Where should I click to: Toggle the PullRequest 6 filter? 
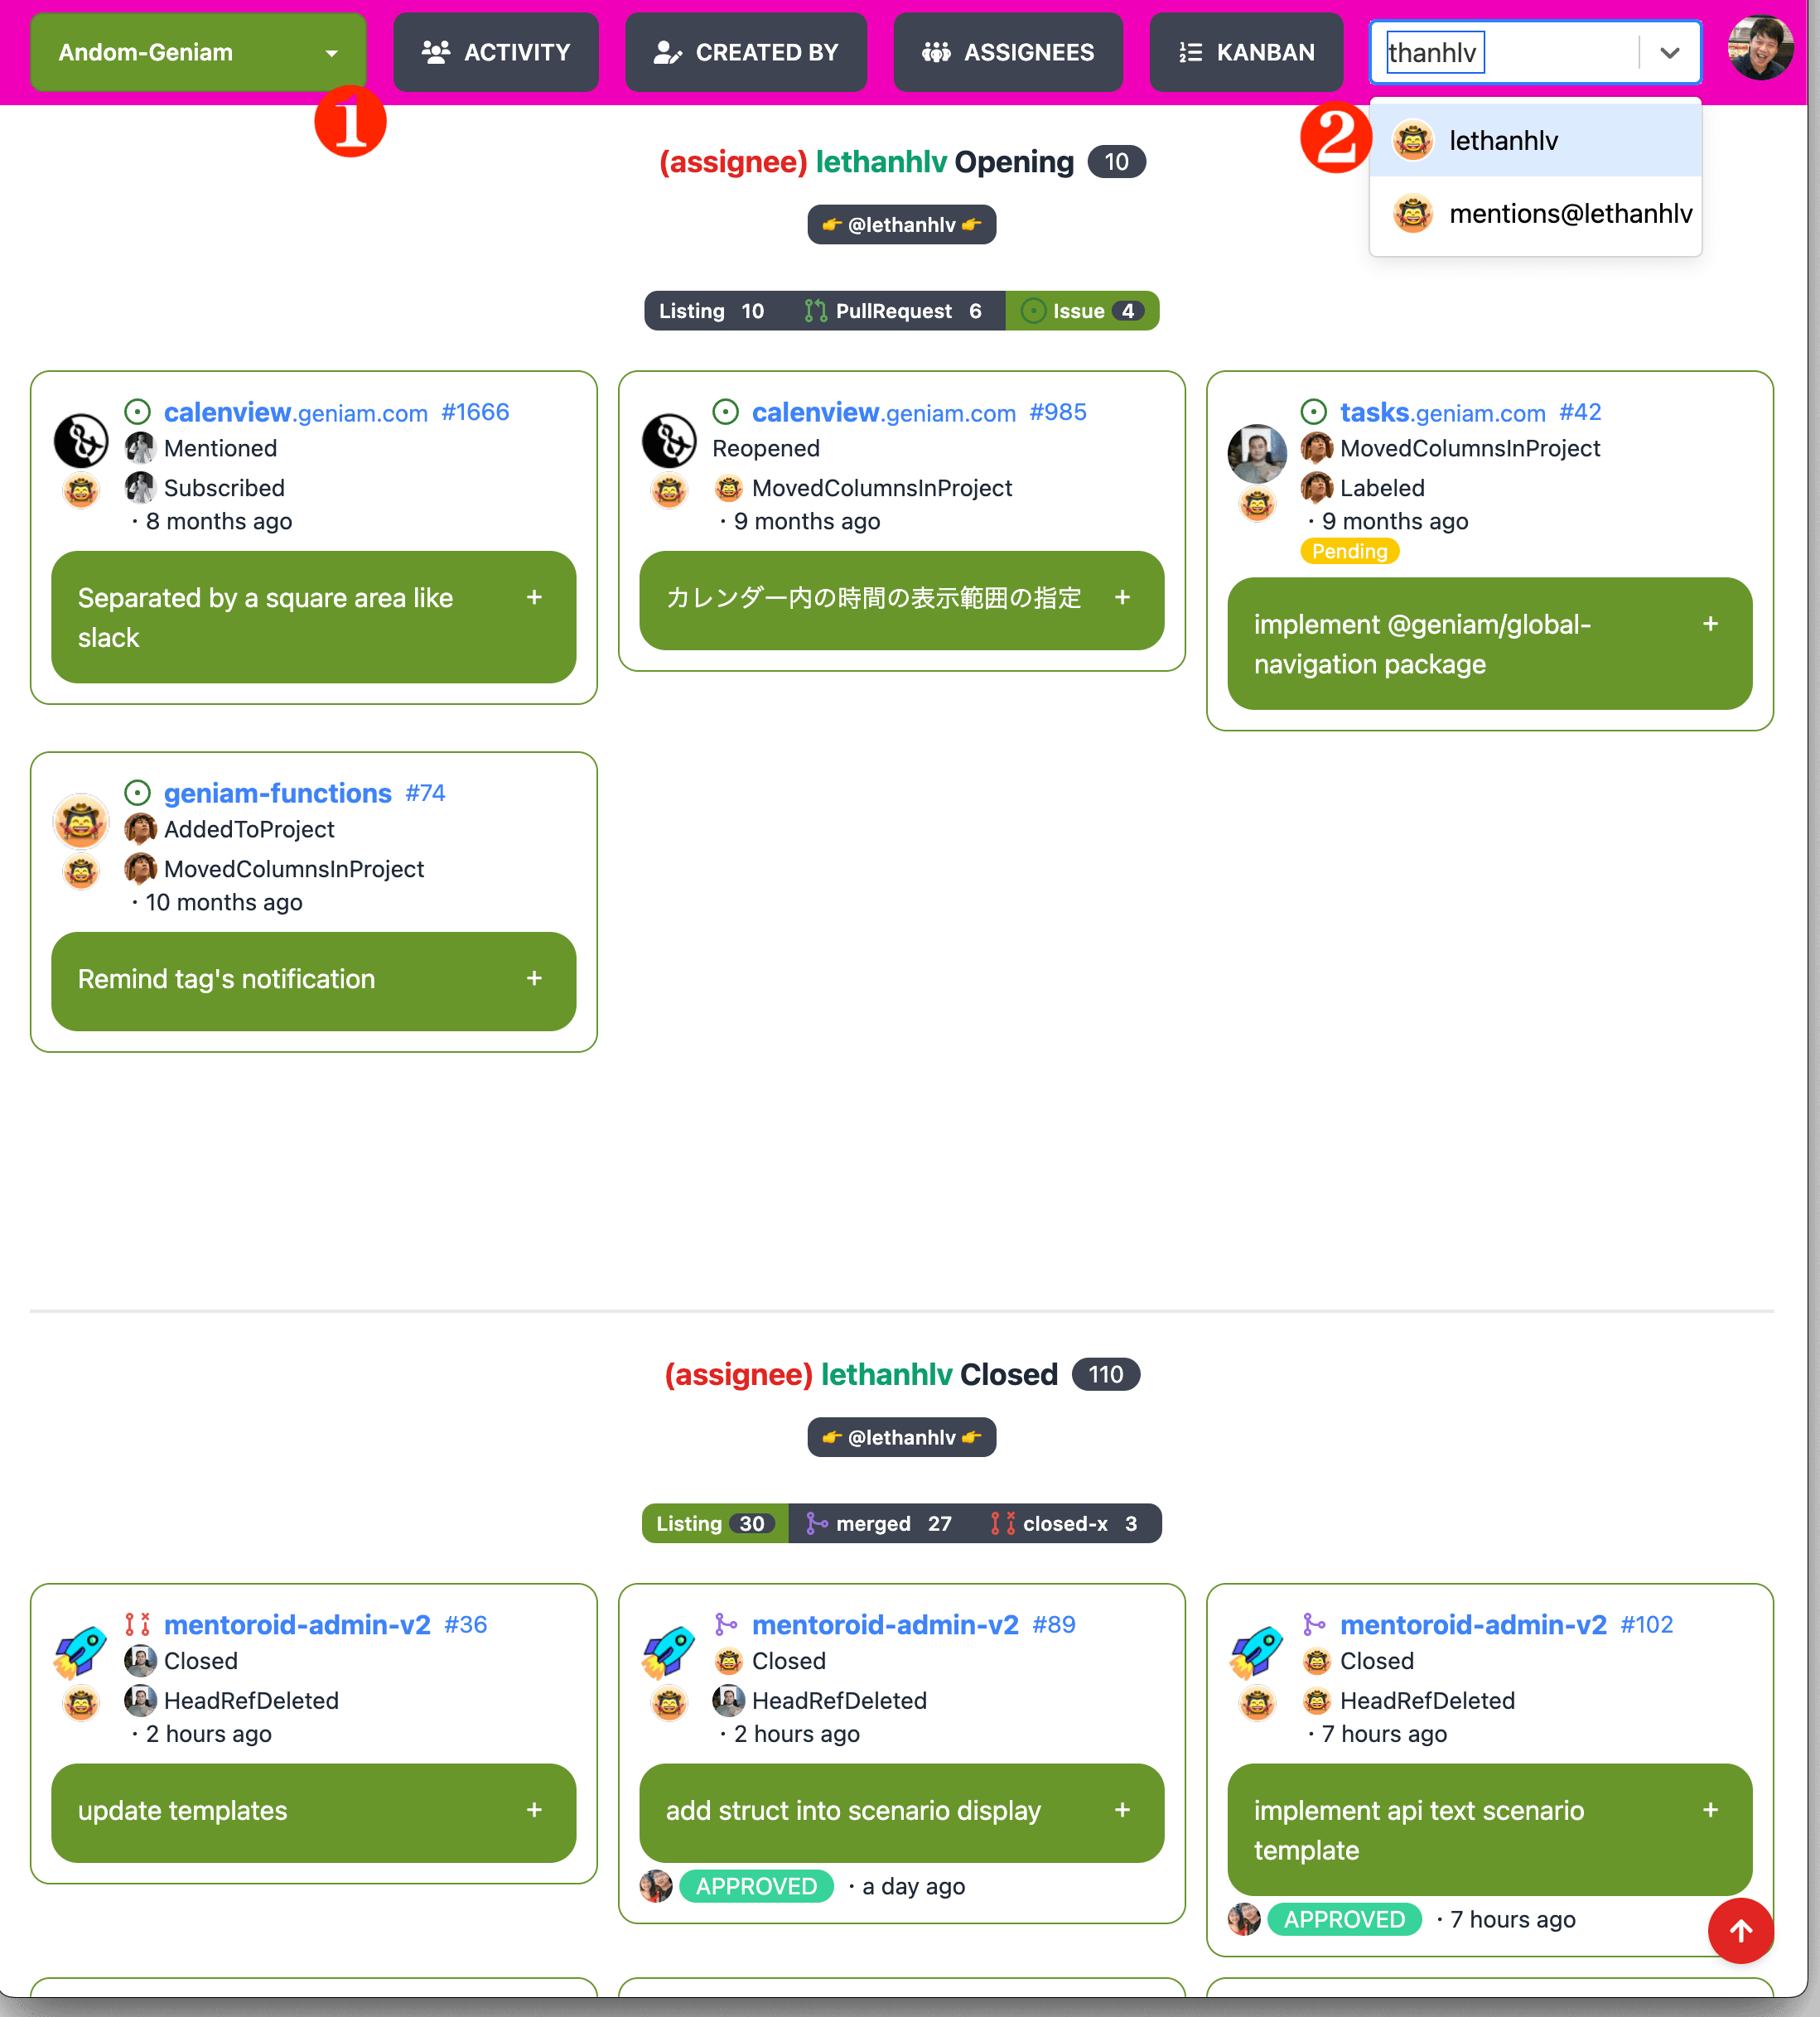(894, 311)
